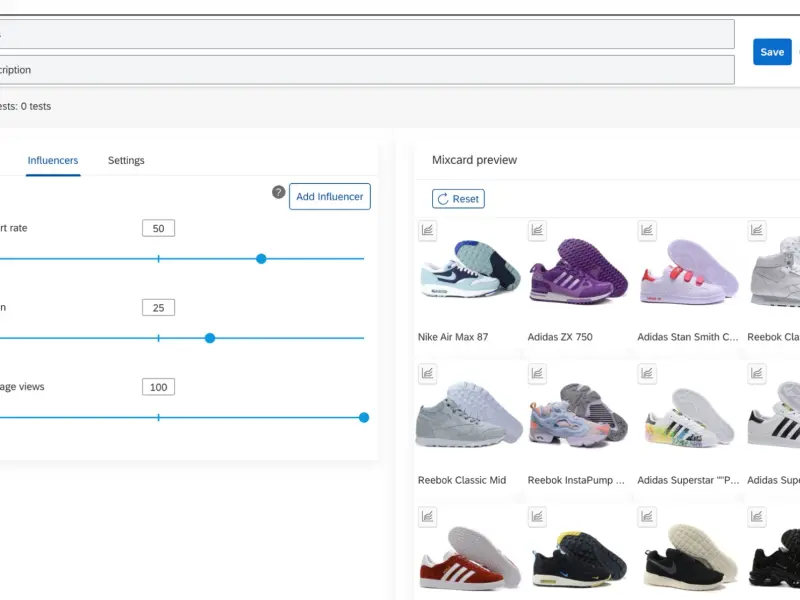Click the page views slider handle at 100
Viewport: 800px width, 600px height.
click(x=364, y=418)
